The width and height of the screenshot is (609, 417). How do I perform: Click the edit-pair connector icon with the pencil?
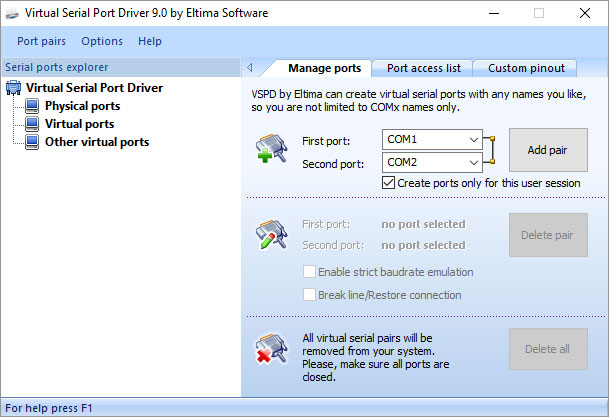pyautogui.click(x=271, y=234)
